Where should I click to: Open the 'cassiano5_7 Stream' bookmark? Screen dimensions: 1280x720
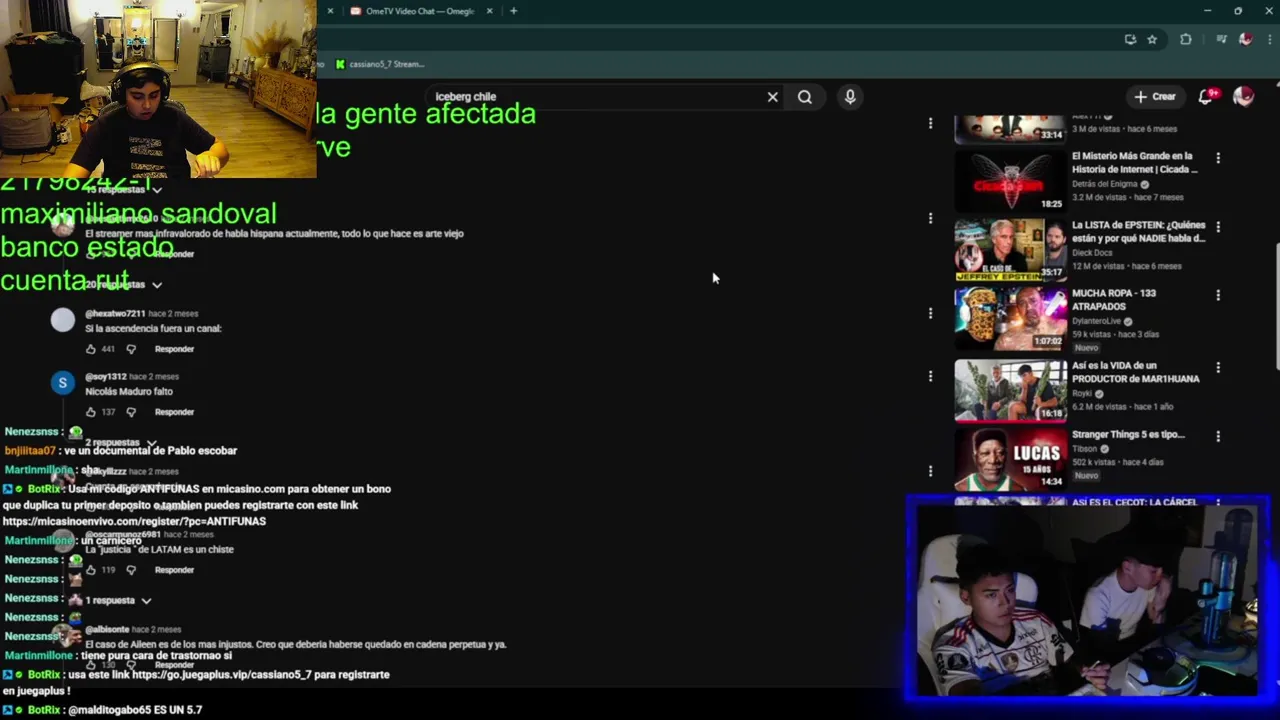380,64
